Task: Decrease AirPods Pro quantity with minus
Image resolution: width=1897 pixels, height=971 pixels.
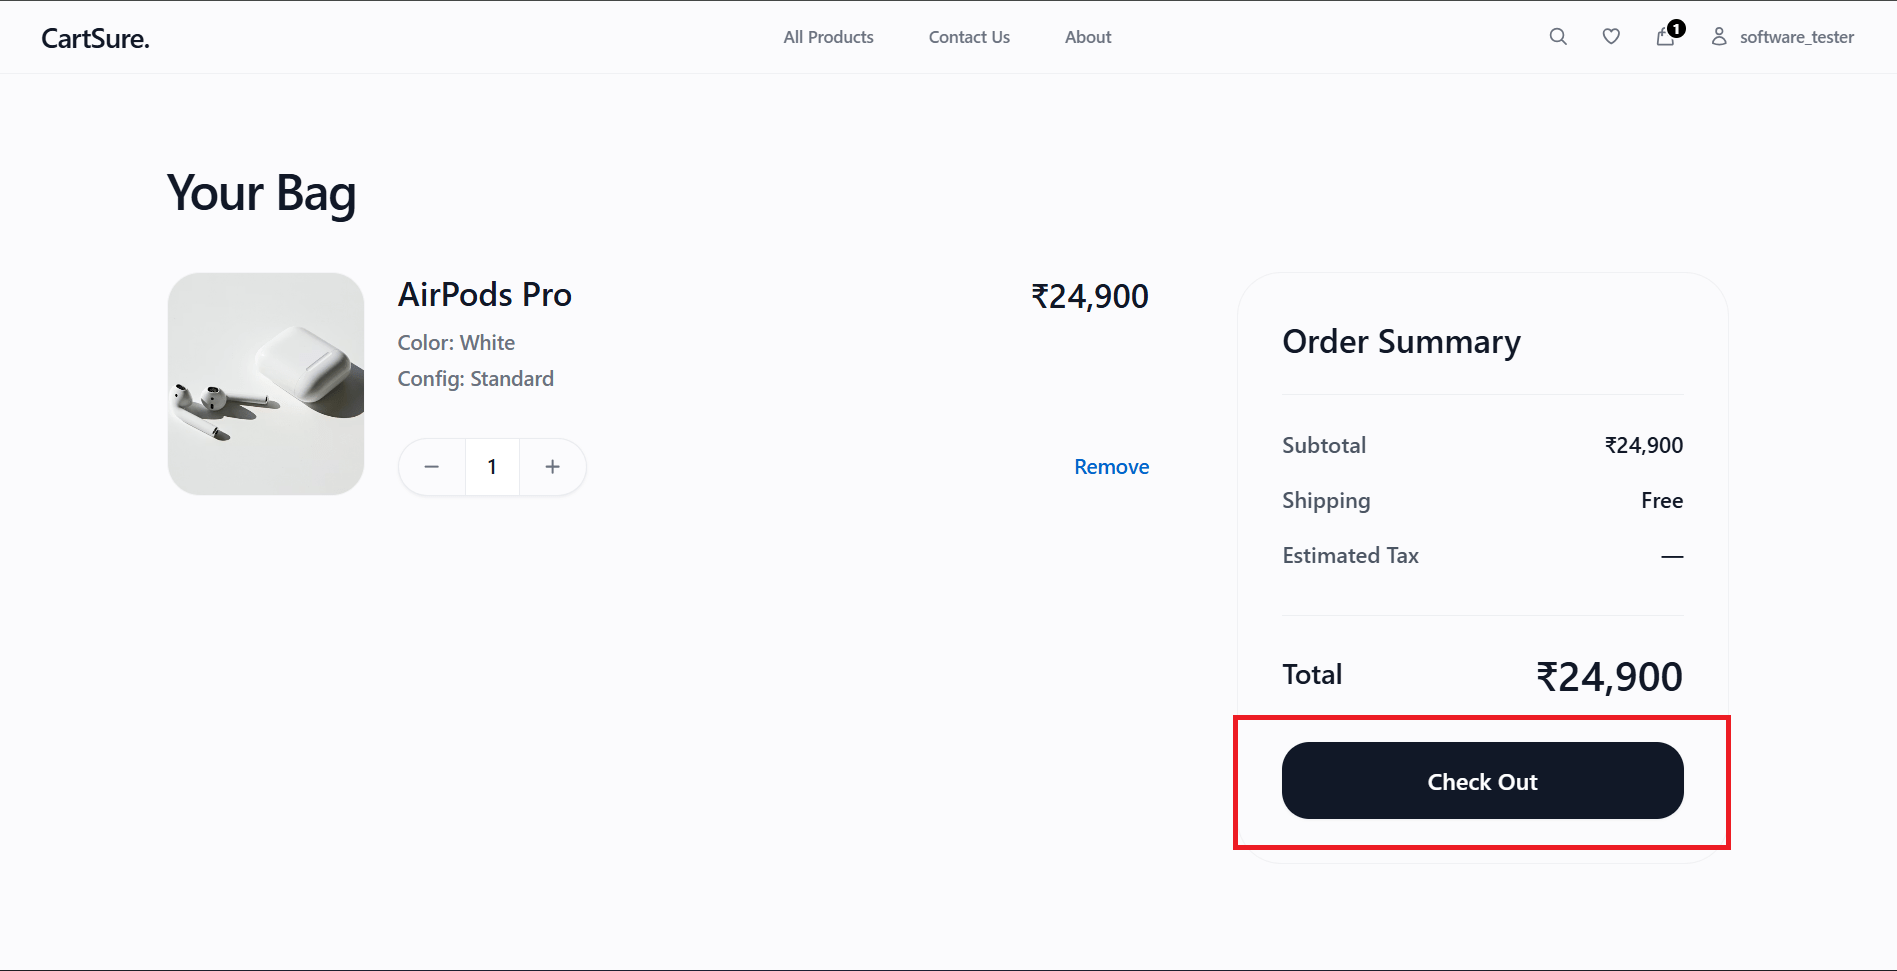Action: (x=432, y=467)
